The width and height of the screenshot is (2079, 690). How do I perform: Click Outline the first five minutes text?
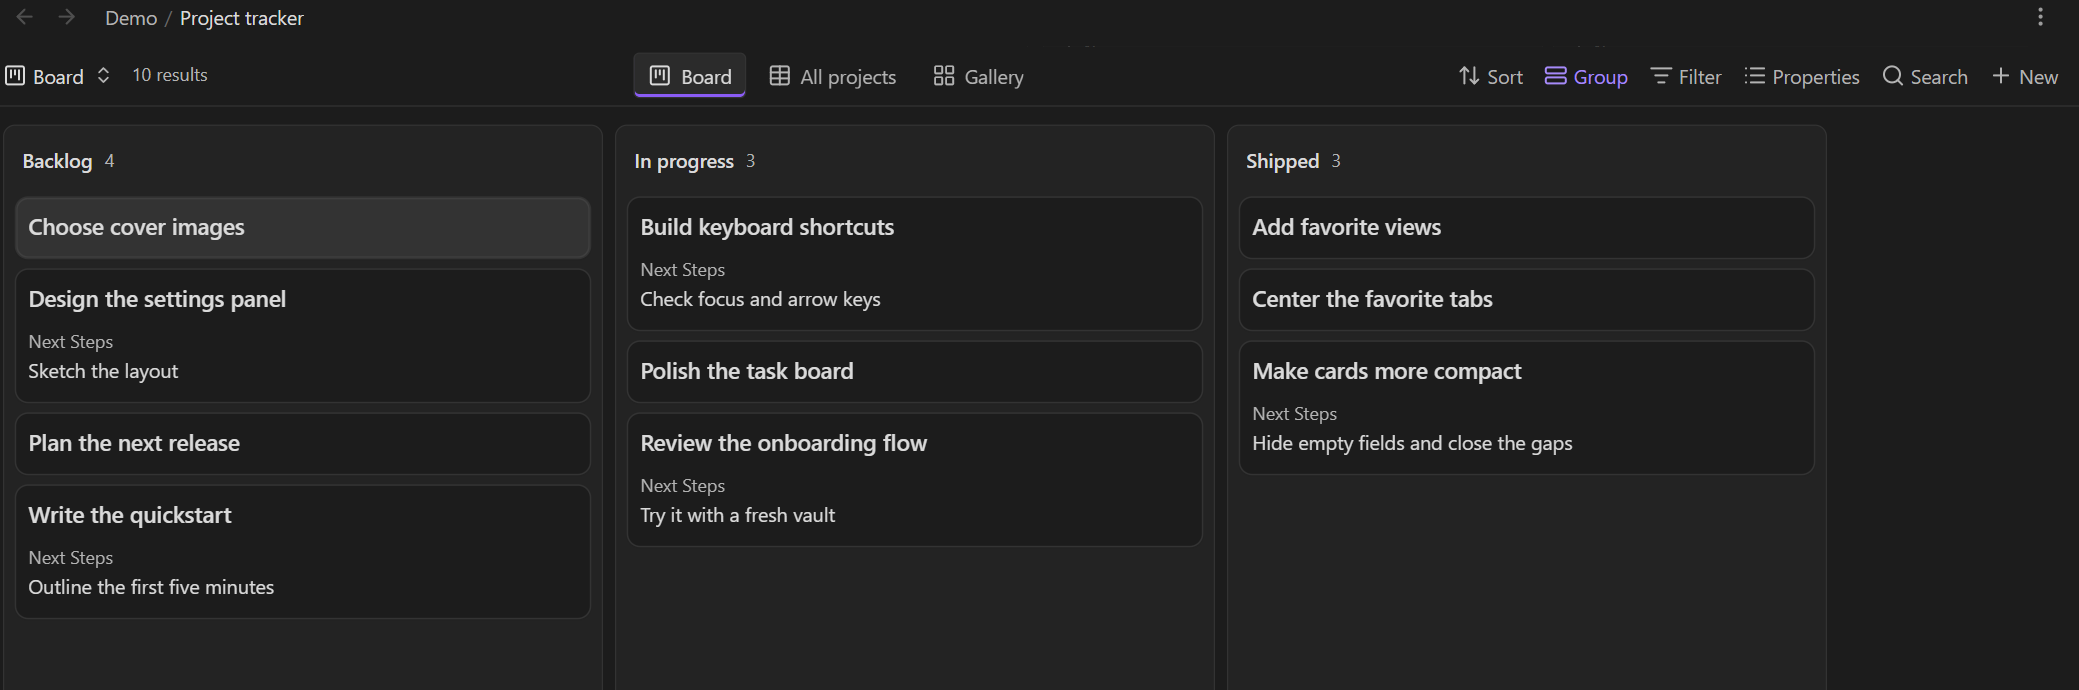[151, 587]
